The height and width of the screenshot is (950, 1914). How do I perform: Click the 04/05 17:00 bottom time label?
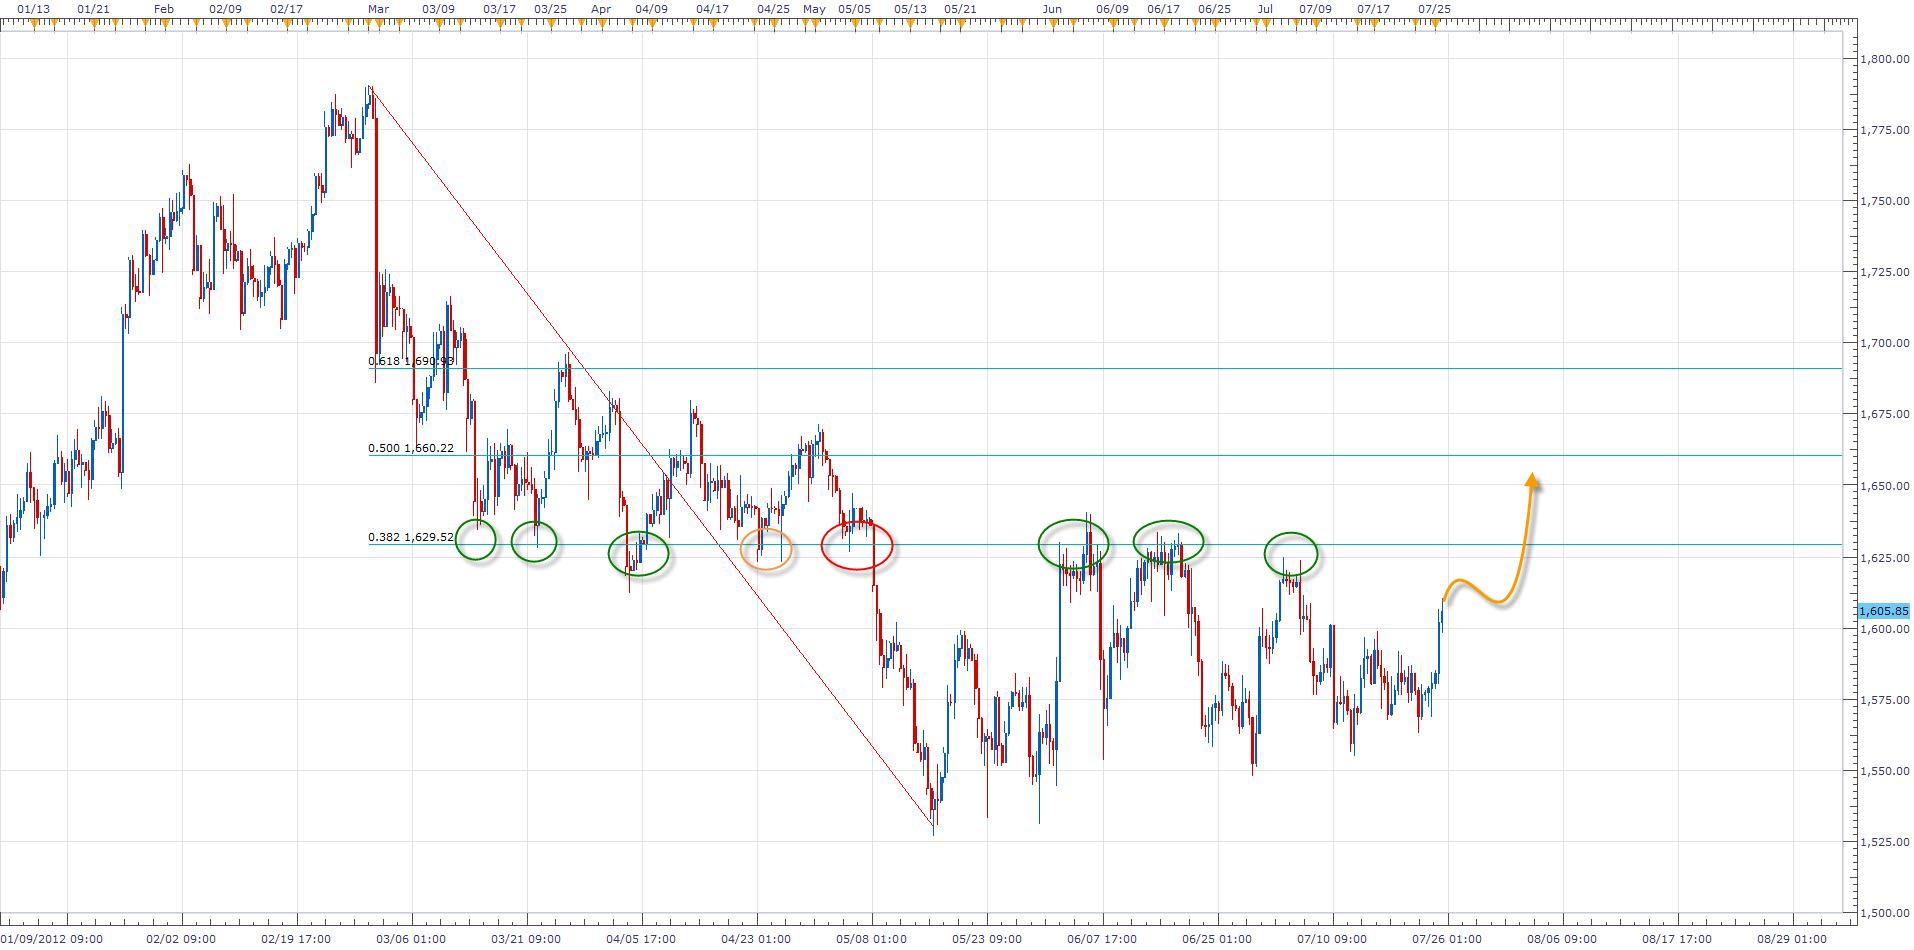click(641, 939)
